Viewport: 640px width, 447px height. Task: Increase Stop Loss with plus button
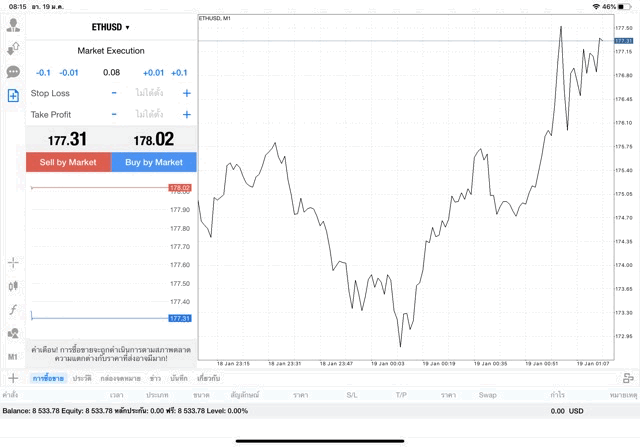[x=186, y=93]
